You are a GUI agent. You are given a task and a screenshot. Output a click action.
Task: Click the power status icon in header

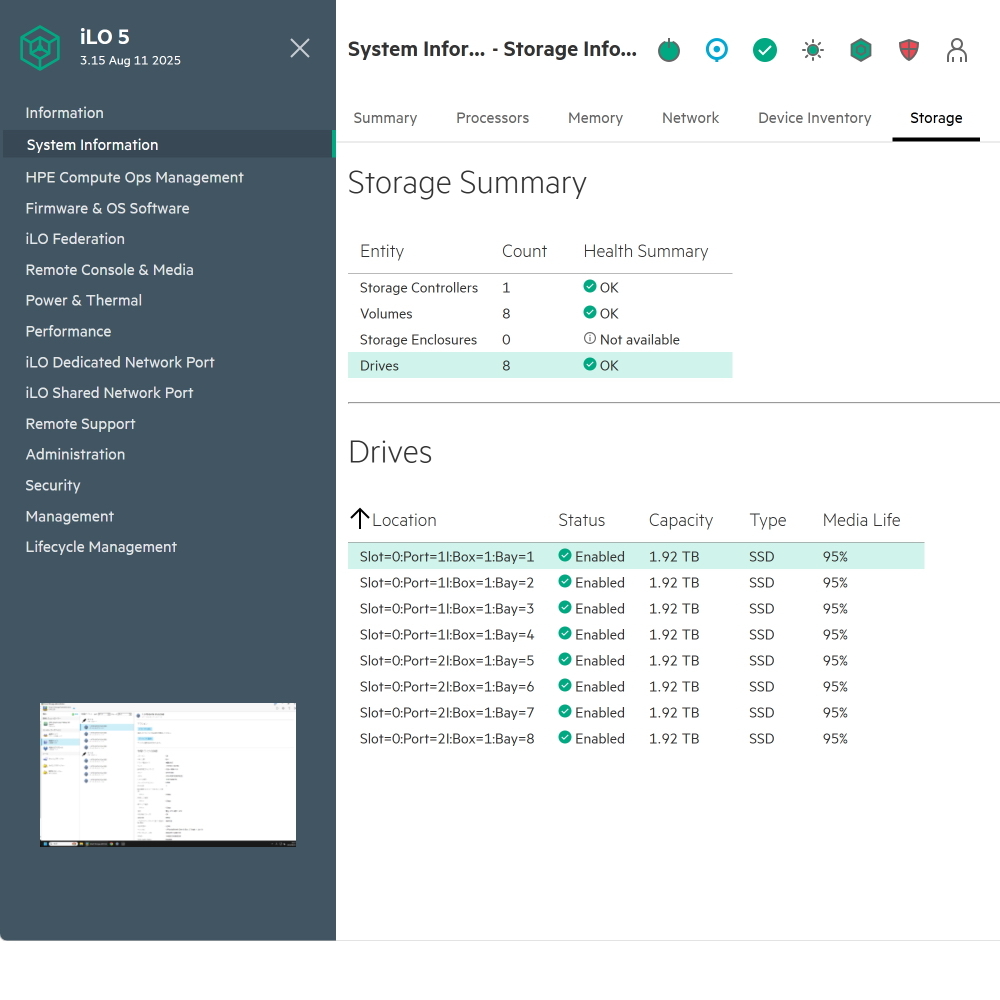click(x=669, y=50)
